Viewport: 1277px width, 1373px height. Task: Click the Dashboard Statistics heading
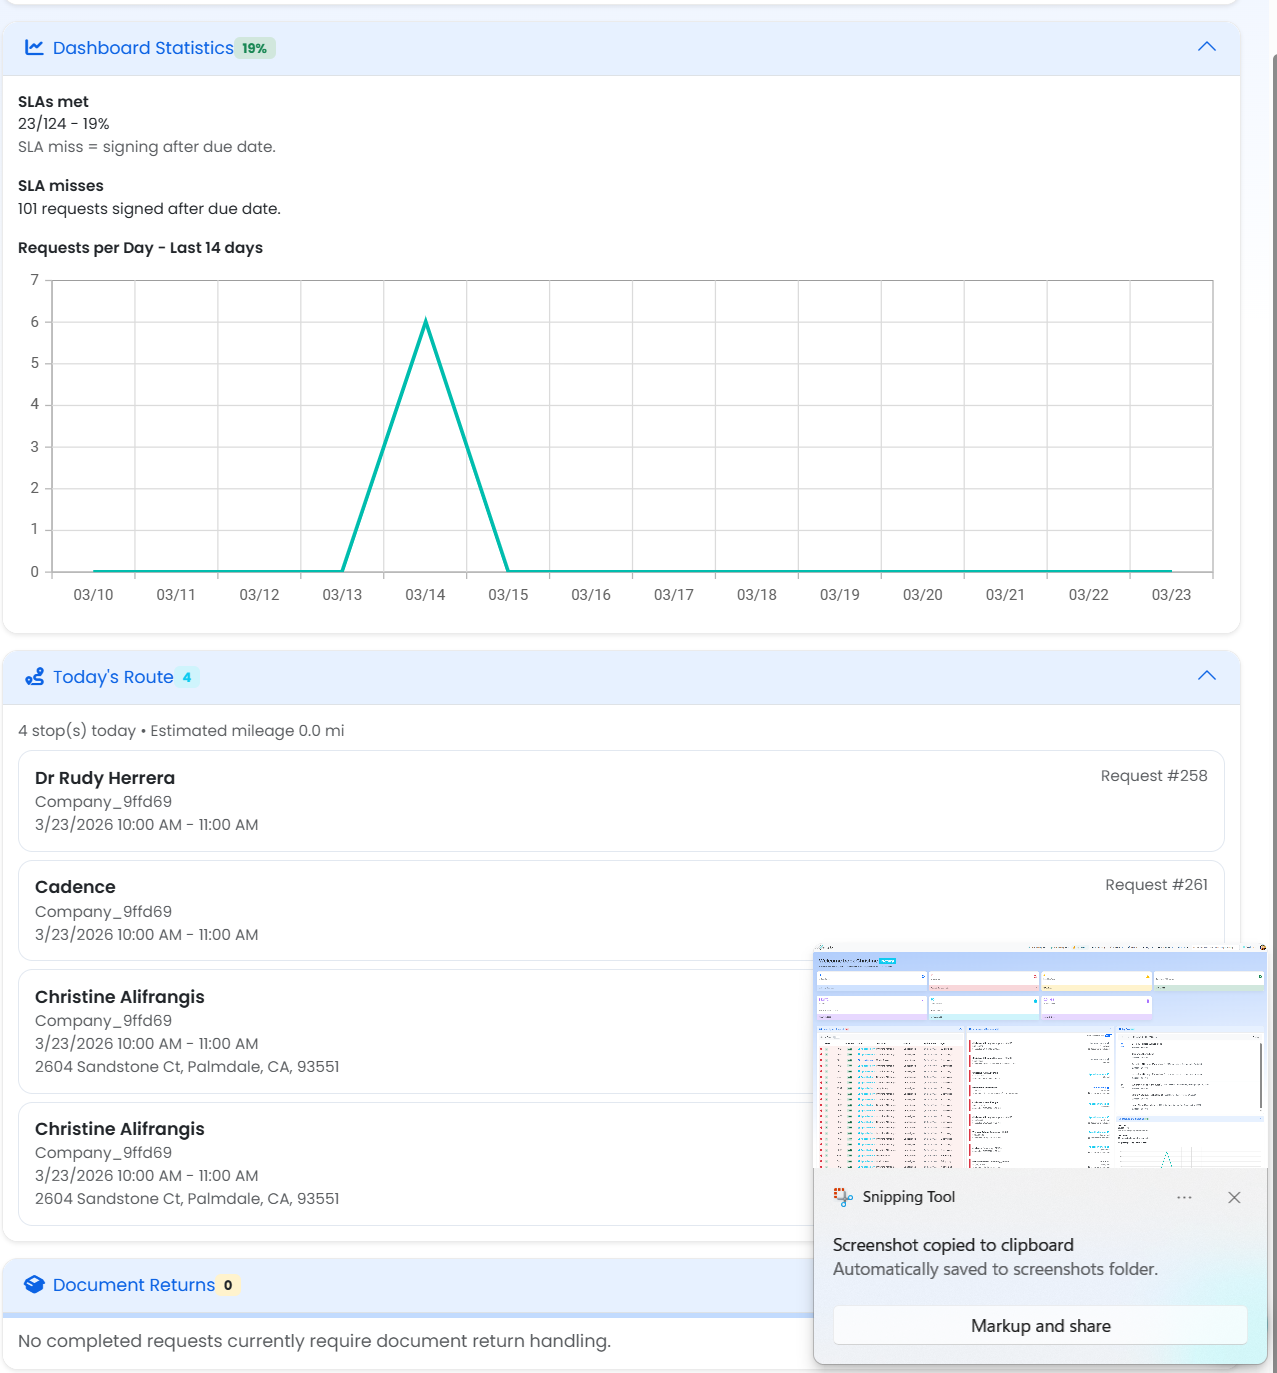point(143,48)
